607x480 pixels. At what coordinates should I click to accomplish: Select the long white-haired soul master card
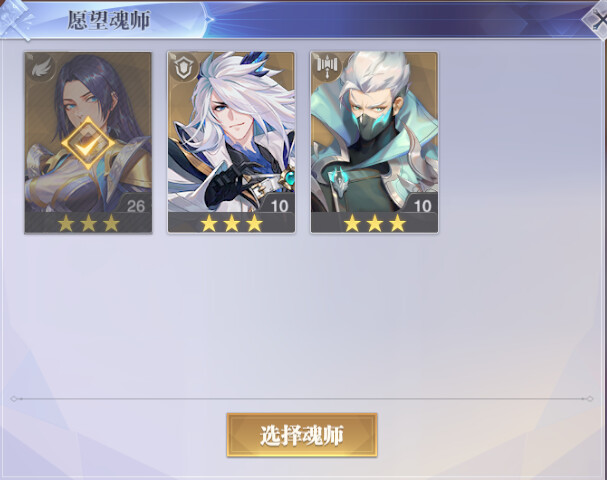[x=231, y=143]
